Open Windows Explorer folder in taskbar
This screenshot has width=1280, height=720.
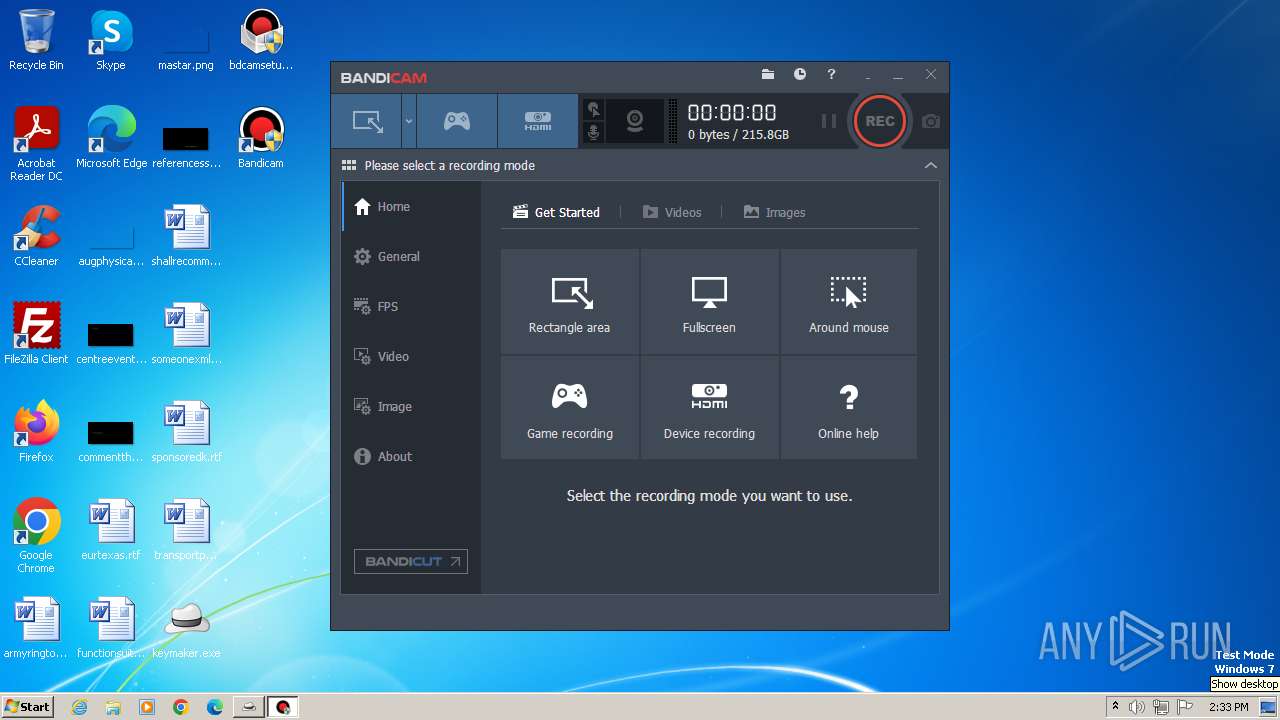click(x=113, y=707)
